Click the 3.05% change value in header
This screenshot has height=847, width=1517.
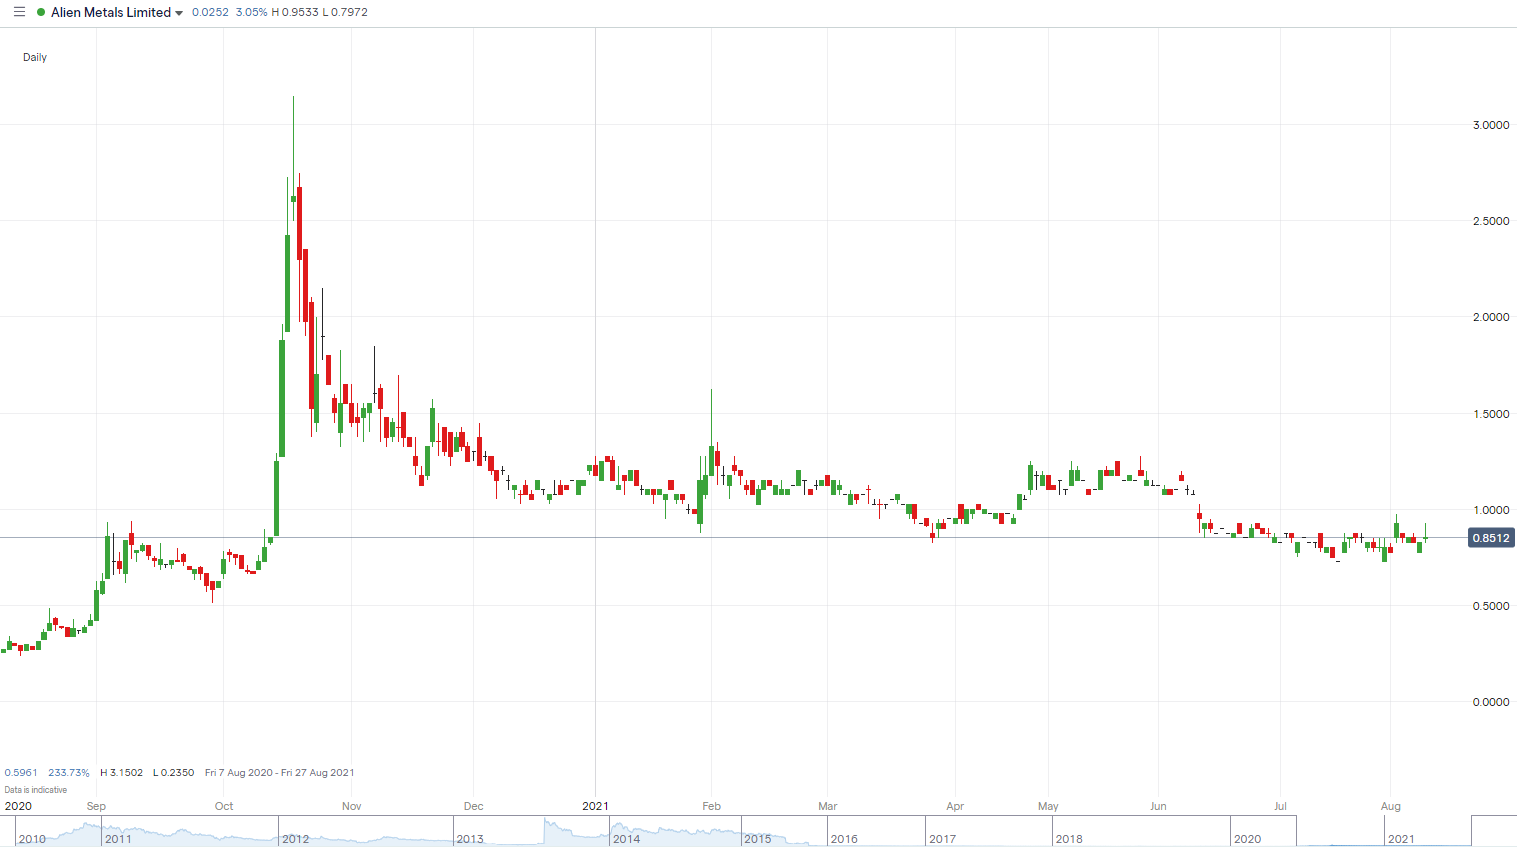tap(251, 12)
